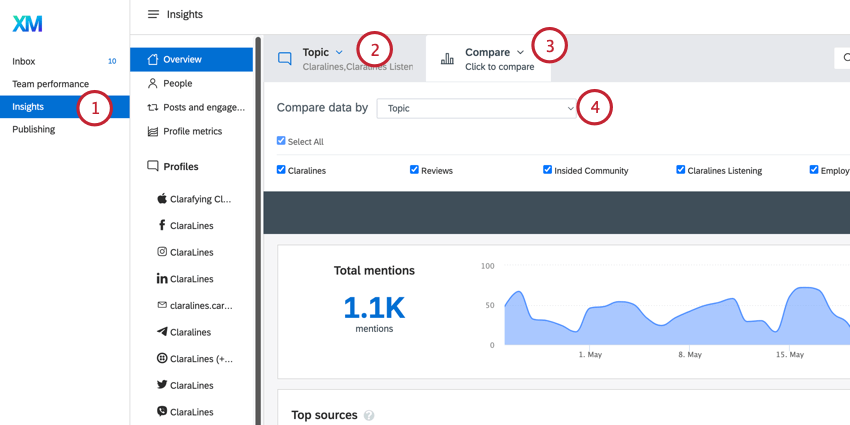Uncheck the Claralines topic checkbox
The image size is (850, 425).
(x=281, y=170)
